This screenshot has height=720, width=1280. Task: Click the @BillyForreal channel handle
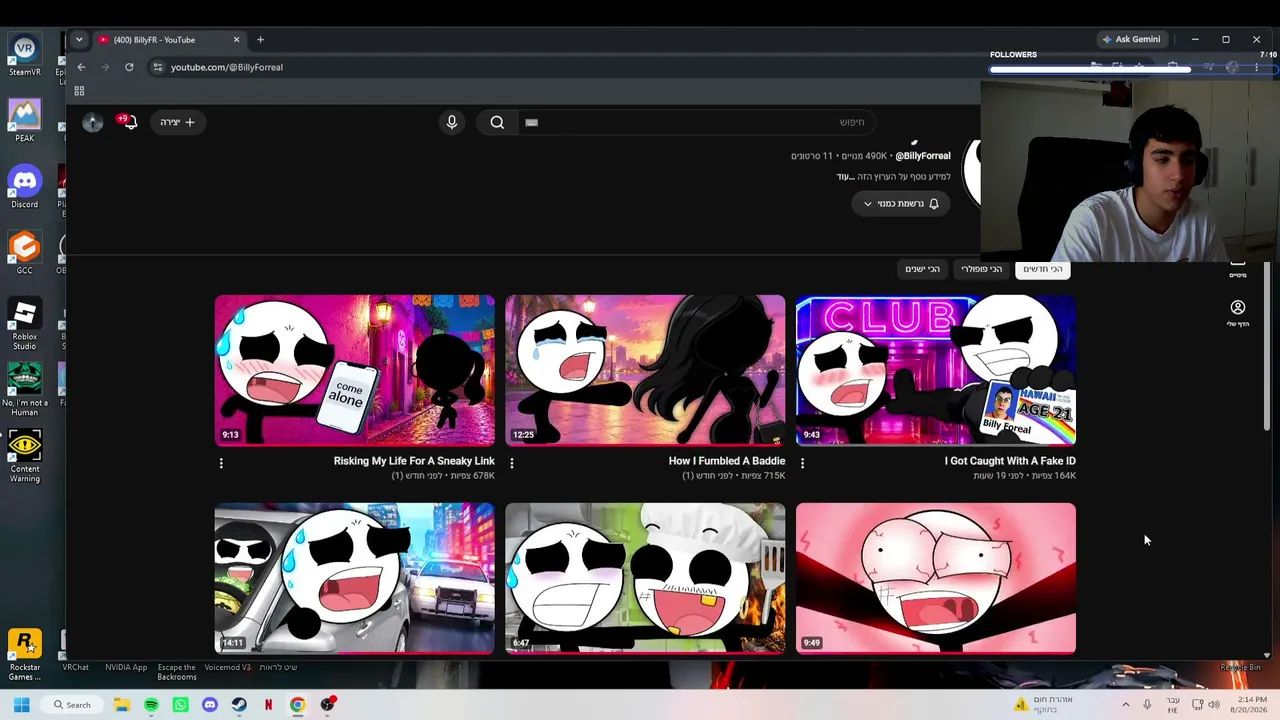(922, 156)
